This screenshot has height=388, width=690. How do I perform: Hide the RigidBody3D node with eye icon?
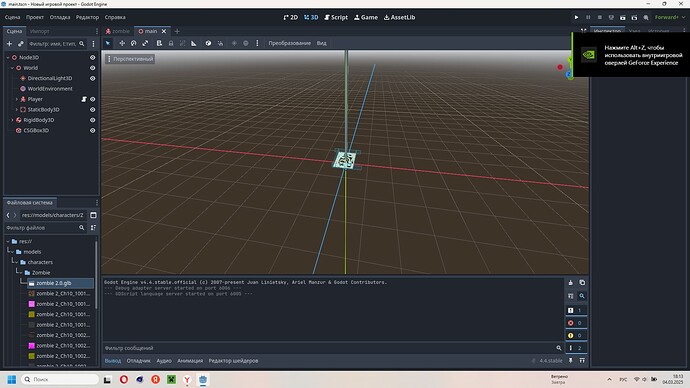(92, 120)
